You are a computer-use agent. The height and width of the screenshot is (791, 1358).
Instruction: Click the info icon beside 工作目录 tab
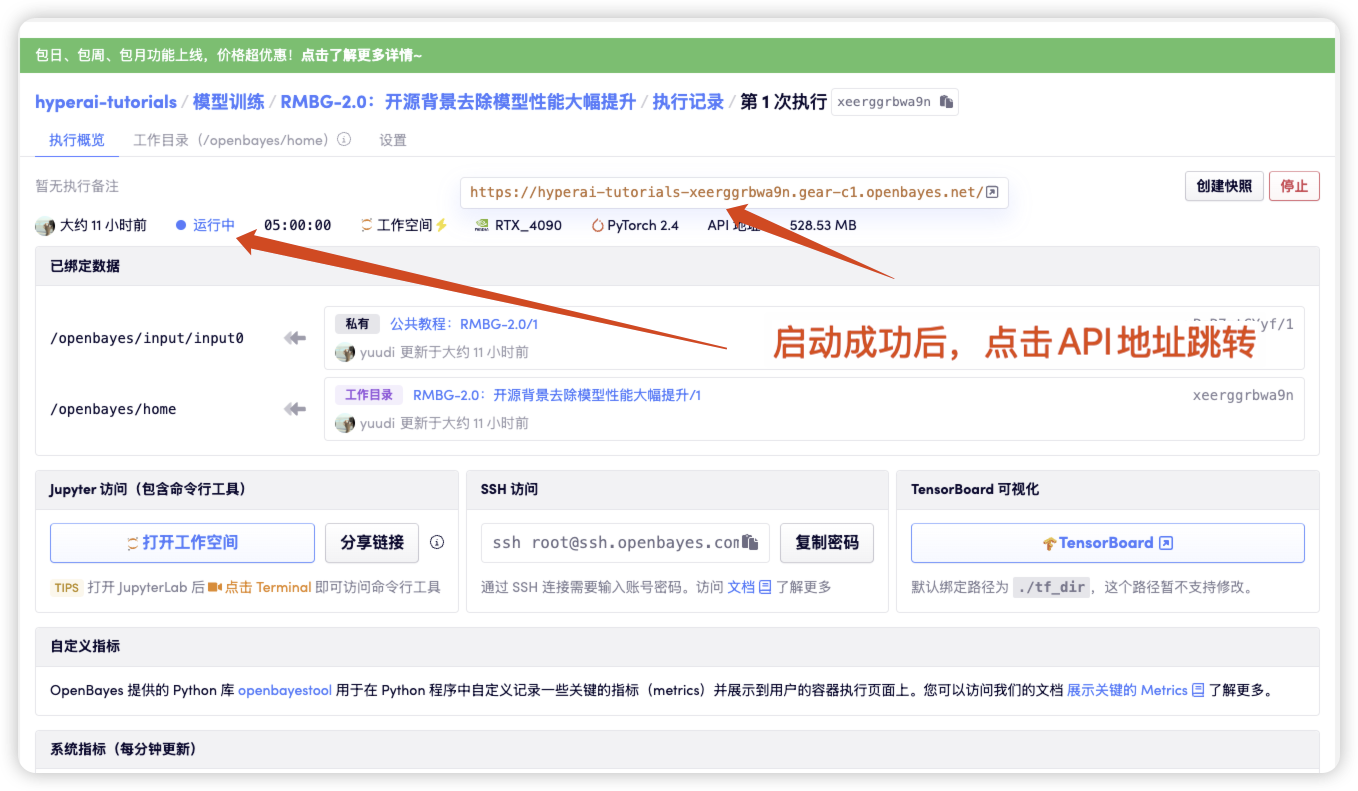coord(344,140)
